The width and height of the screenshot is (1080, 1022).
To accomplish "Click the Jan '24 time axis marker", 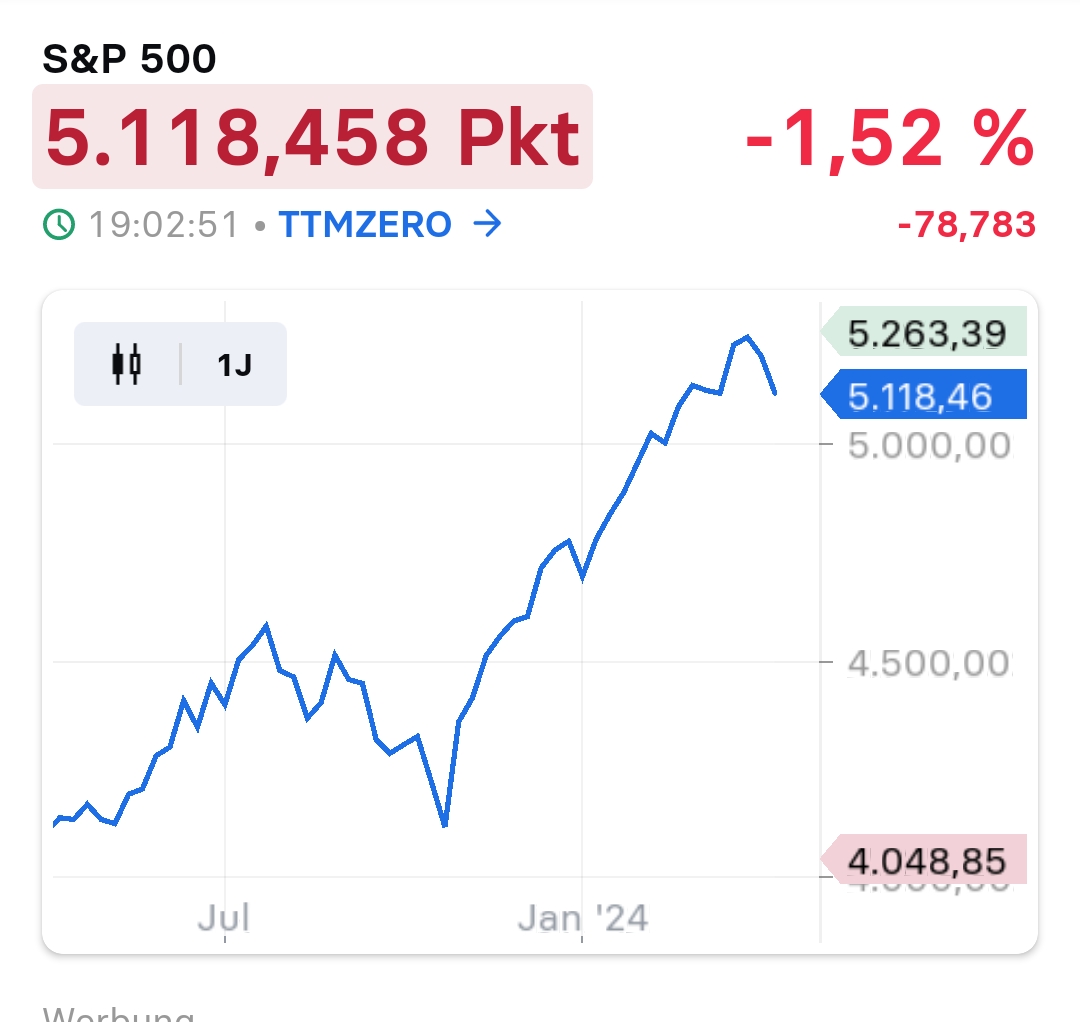I will 583,917.
